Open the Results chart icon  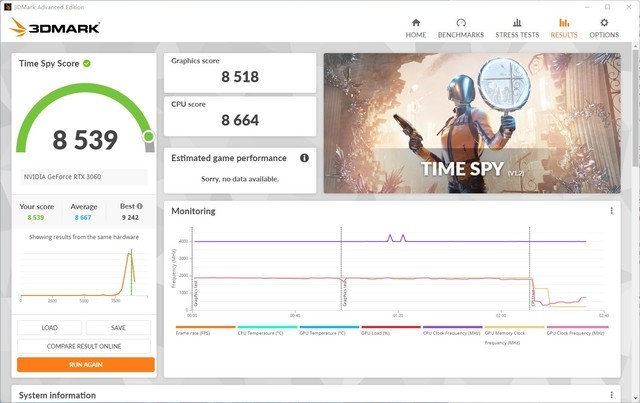(x=564, y=23)
